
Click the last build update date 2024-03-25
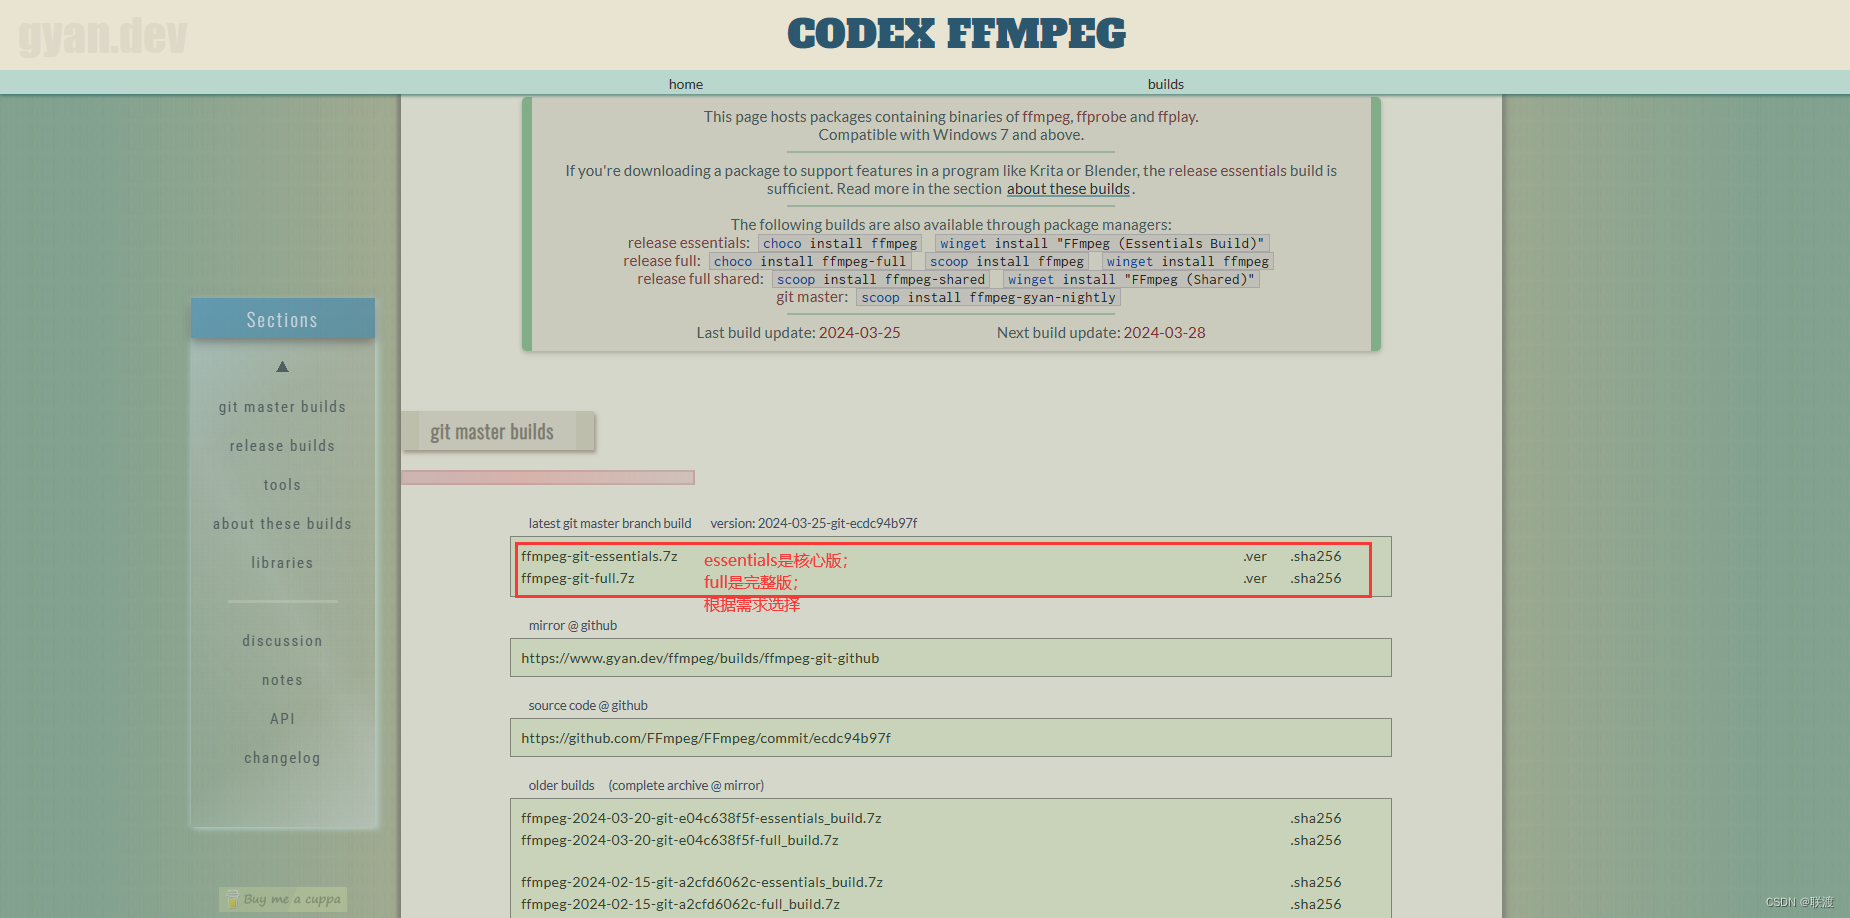[x=860, y=333]
